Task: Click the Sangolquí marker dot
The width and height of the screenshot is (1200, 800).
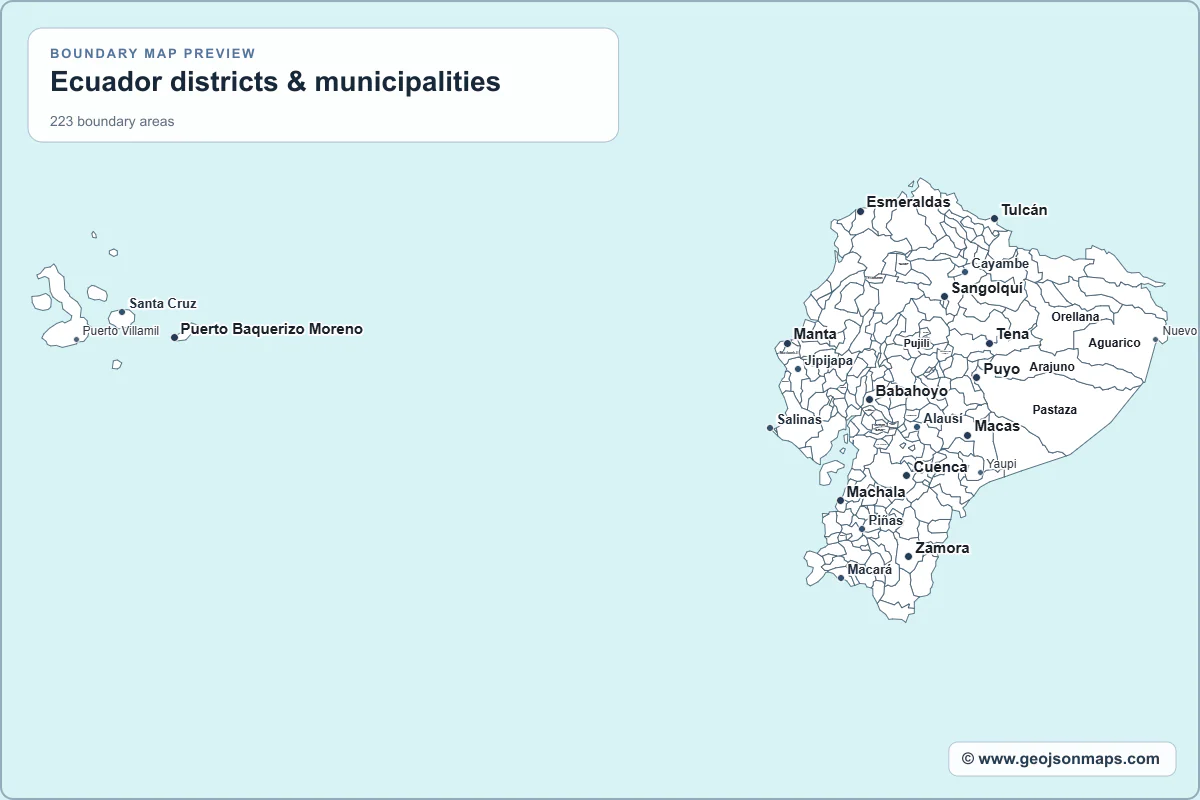Action: (944, 296)
